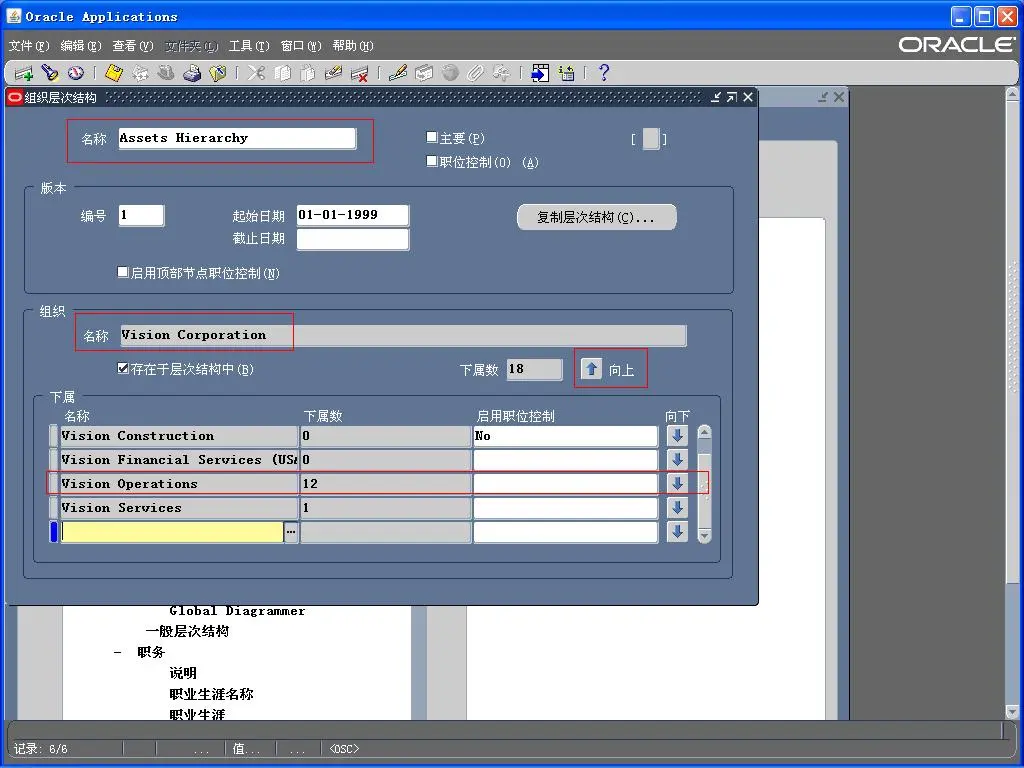Image resolution: width=1024 pixels, height=768 pixels.
Task: Click the Cut scissors icon
Action: pos(256,73)
